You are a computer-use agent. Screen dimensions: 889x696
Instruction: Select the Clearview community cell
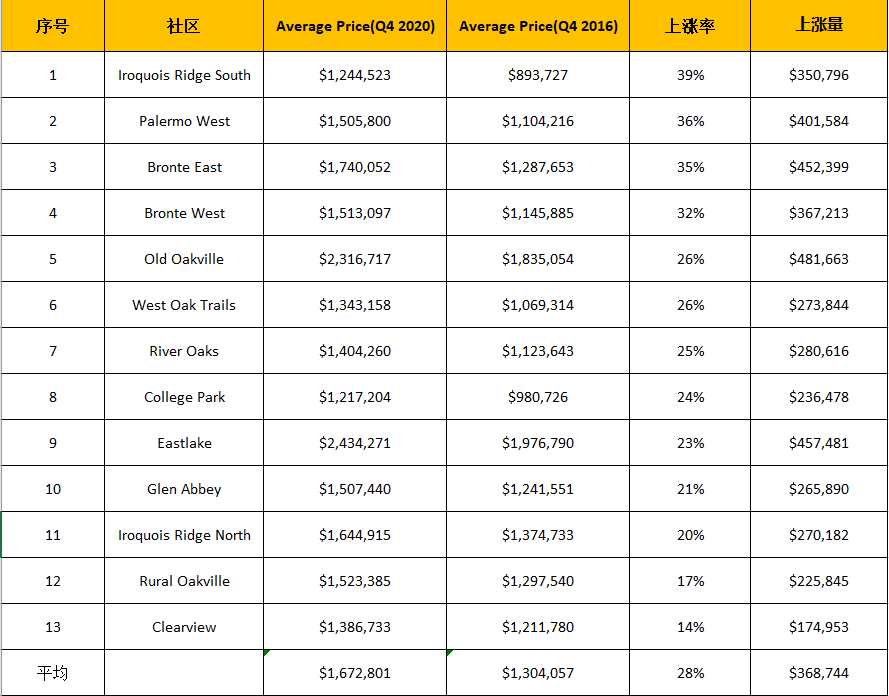[x=184, y=627]
